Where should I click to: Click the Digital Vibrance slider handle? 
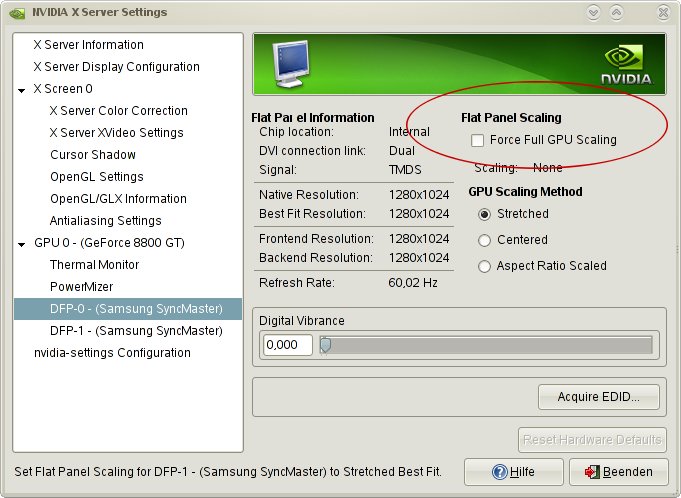click(x=325, y=345)
